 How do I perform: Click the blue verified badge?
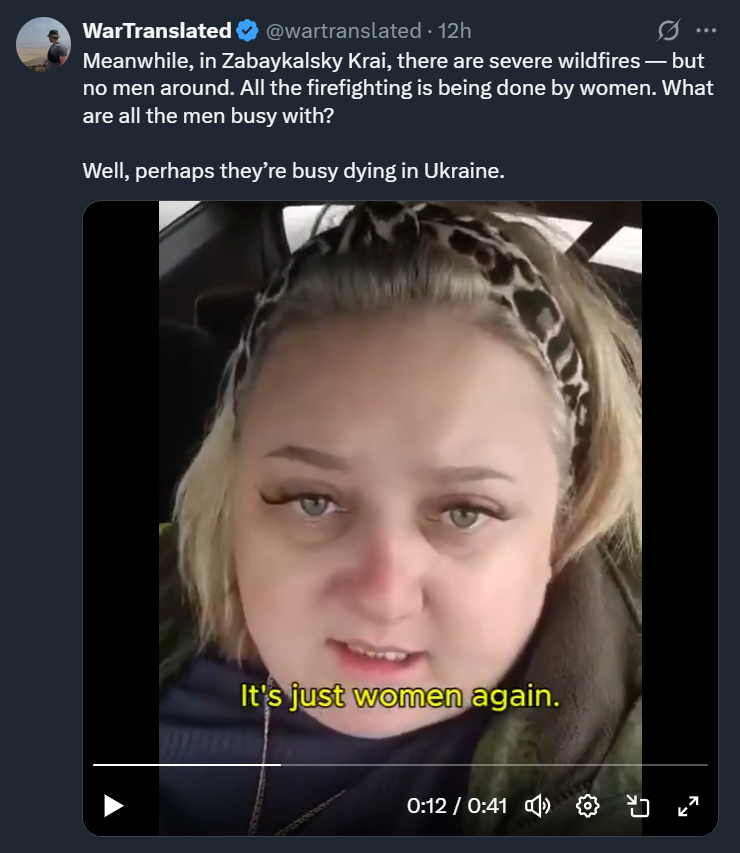tap(248, 30)
